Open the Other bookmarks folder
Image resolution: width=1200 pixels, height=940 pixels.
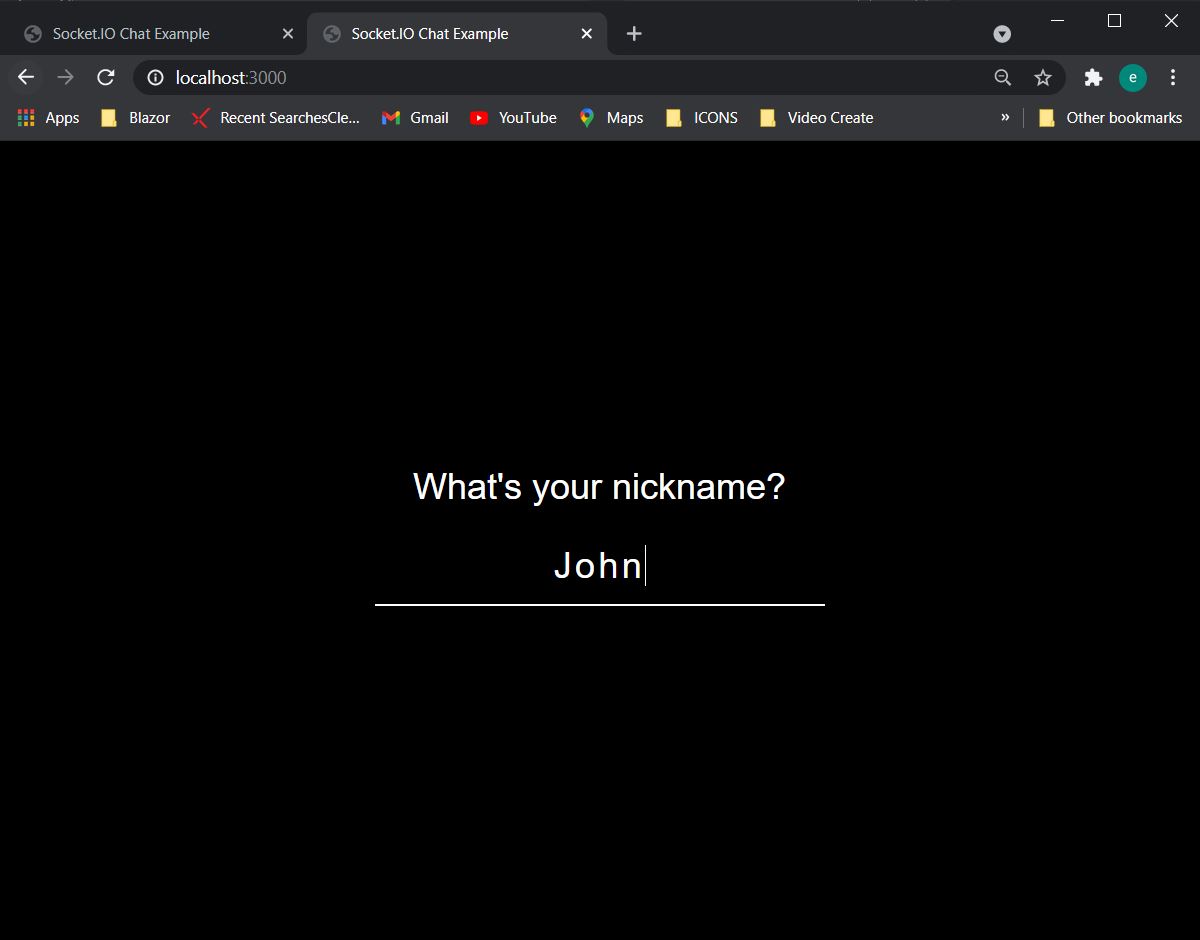tap(1110, 117)
